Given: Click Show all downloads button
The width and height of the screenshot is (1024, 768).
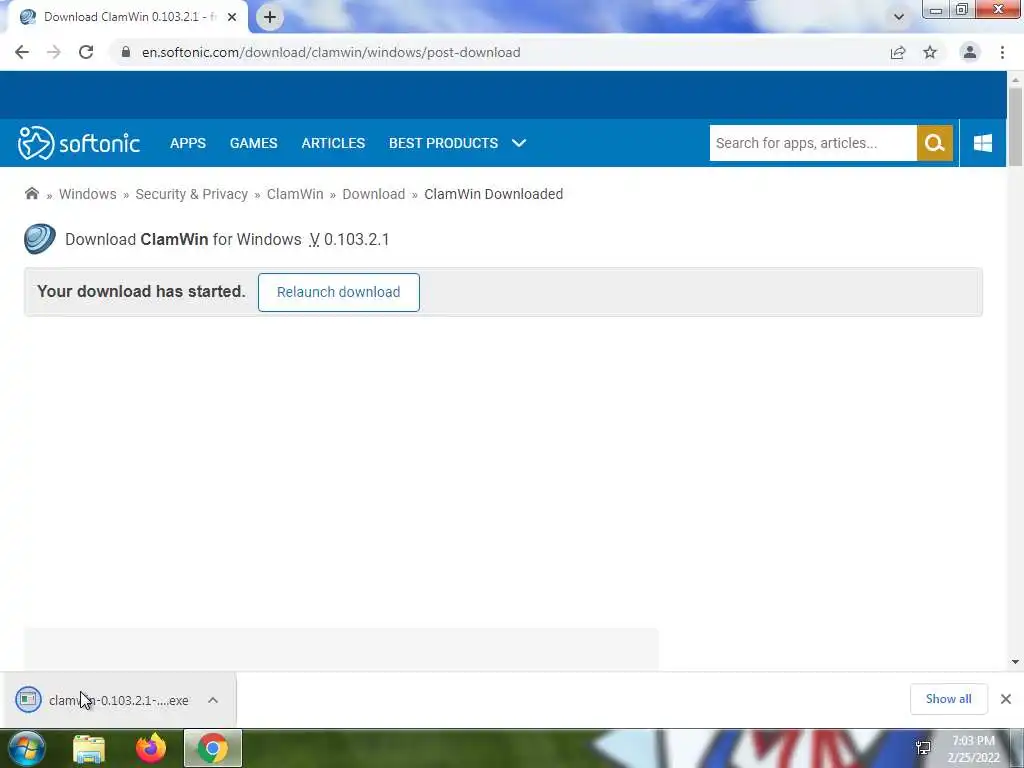Looking at the screenshot, I should [948, 699].
